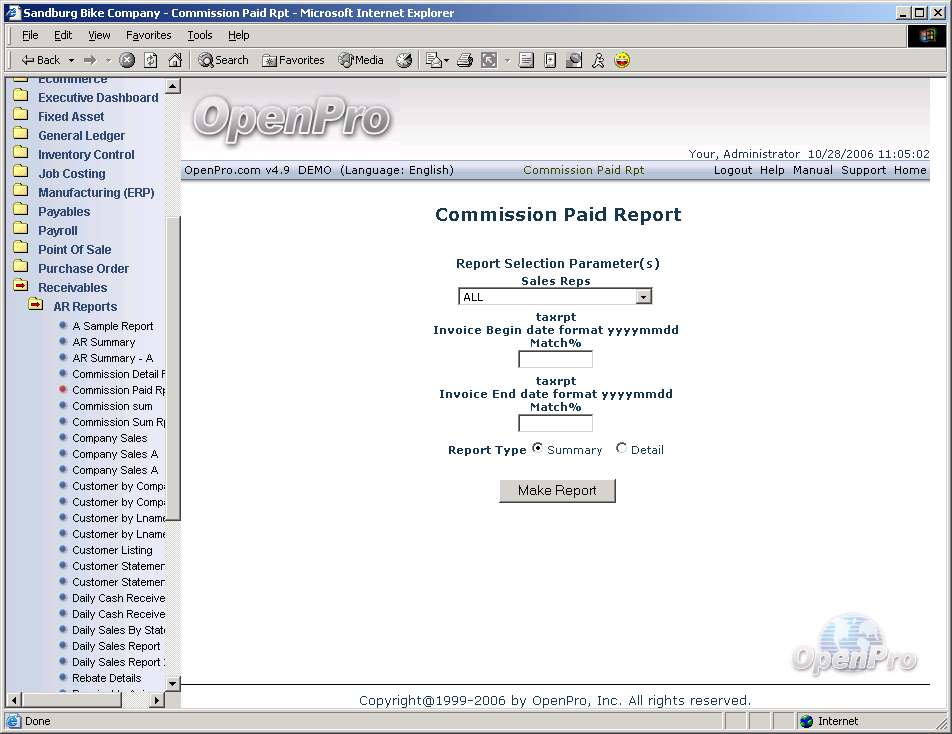This screenshot has width=952, height=734.
Task: Click the Payroll folder icon
Action: tap(20, 230)
